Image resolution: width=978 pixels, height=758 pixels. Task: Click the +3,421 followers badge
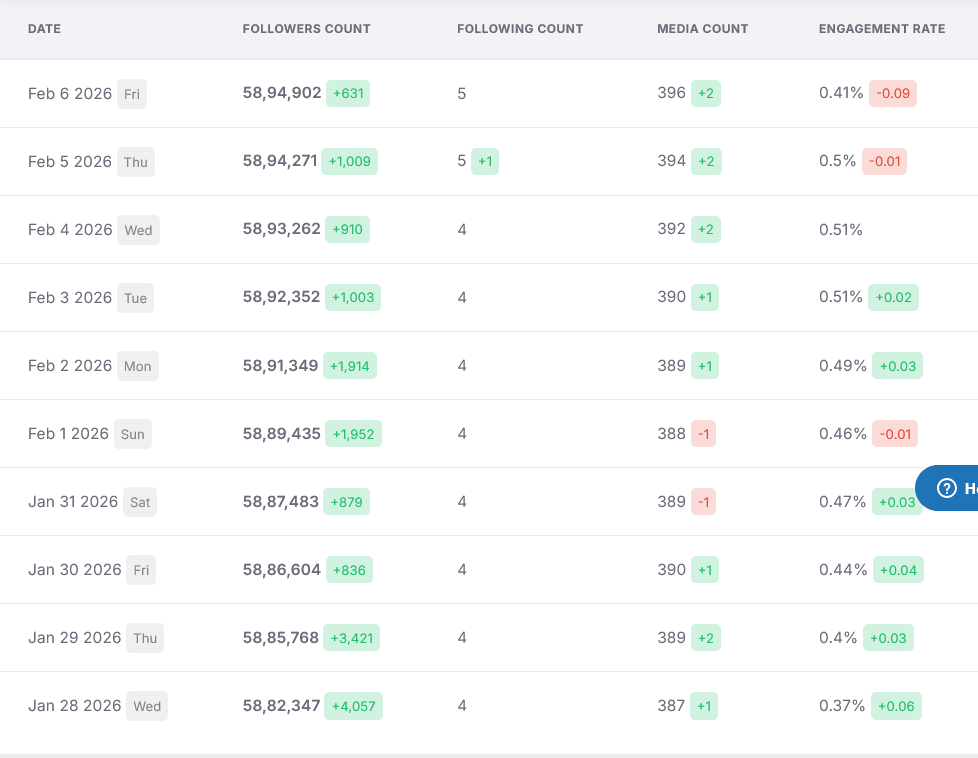(x=351, y=638)
